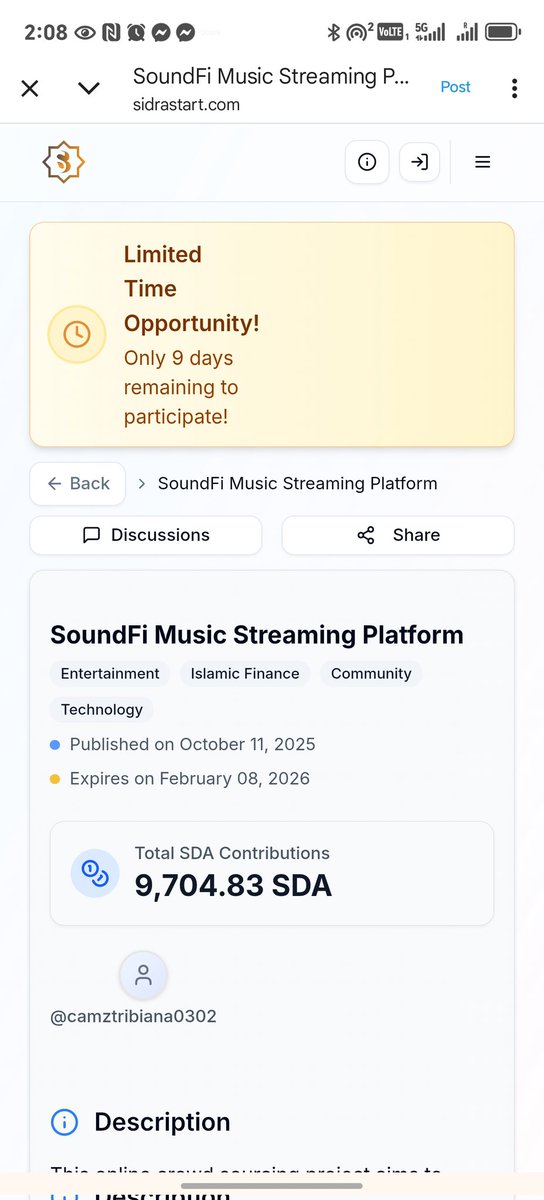Click the info circle icon button

367,162
